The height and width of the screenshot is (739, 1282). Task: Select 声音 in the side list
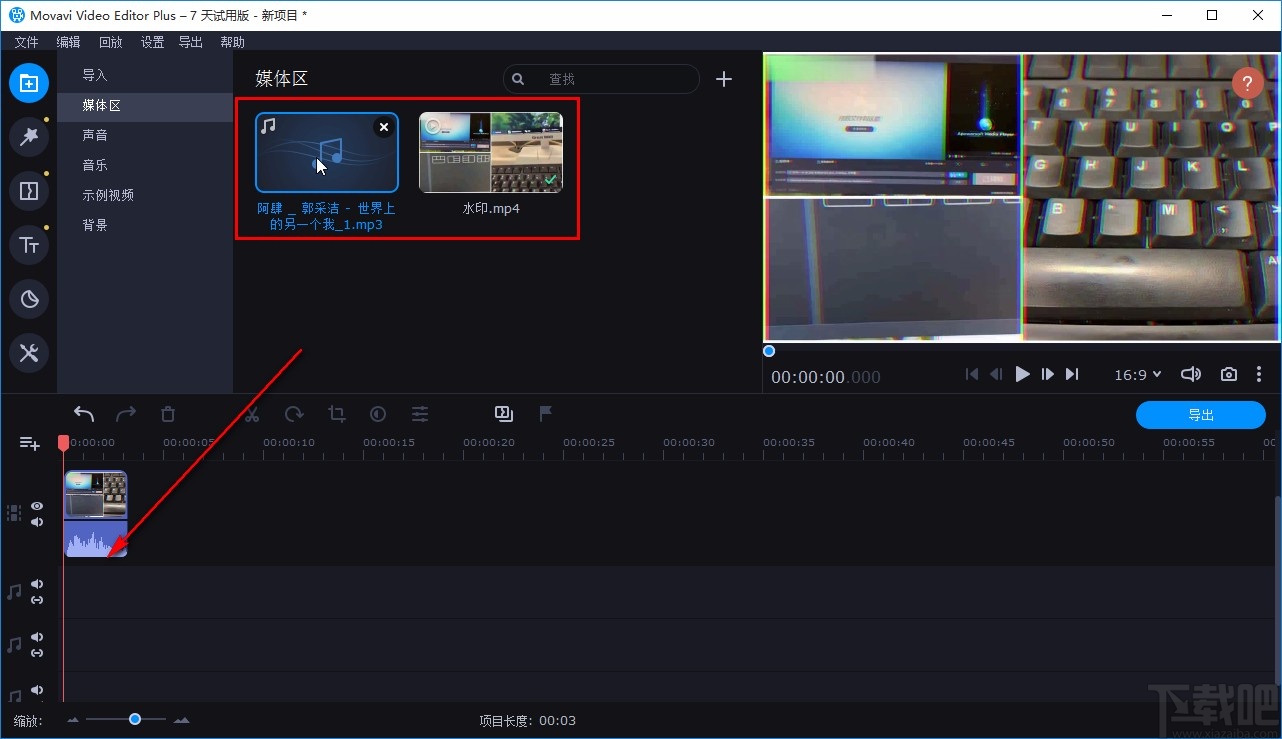click(x=145, y=135)
